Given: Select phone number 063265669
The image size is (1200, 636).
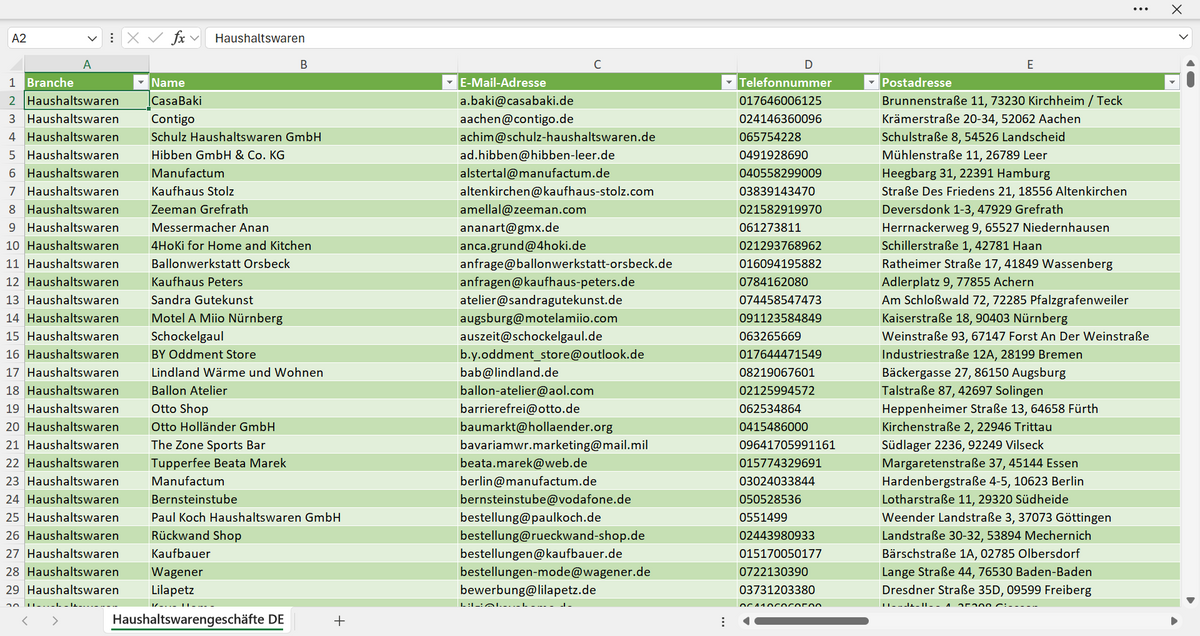Looking at the screenshot, I should tap(808, 336).
